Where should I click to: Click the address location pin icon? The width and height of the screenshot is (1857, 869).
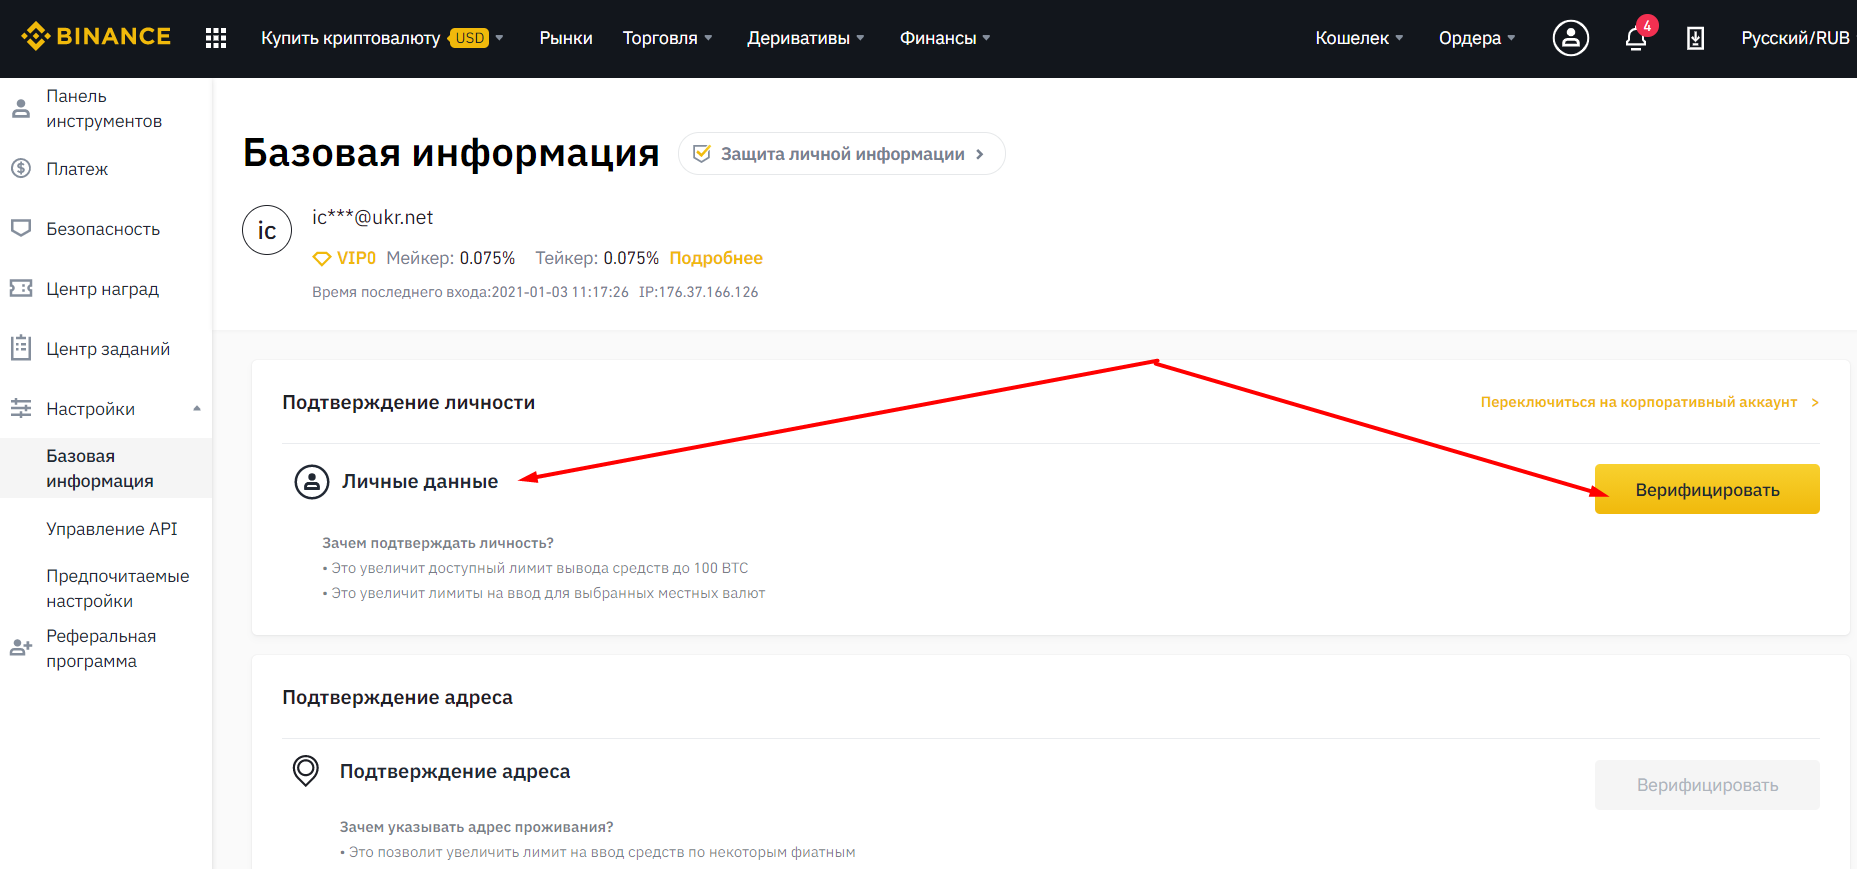click(x=305, y=770)
